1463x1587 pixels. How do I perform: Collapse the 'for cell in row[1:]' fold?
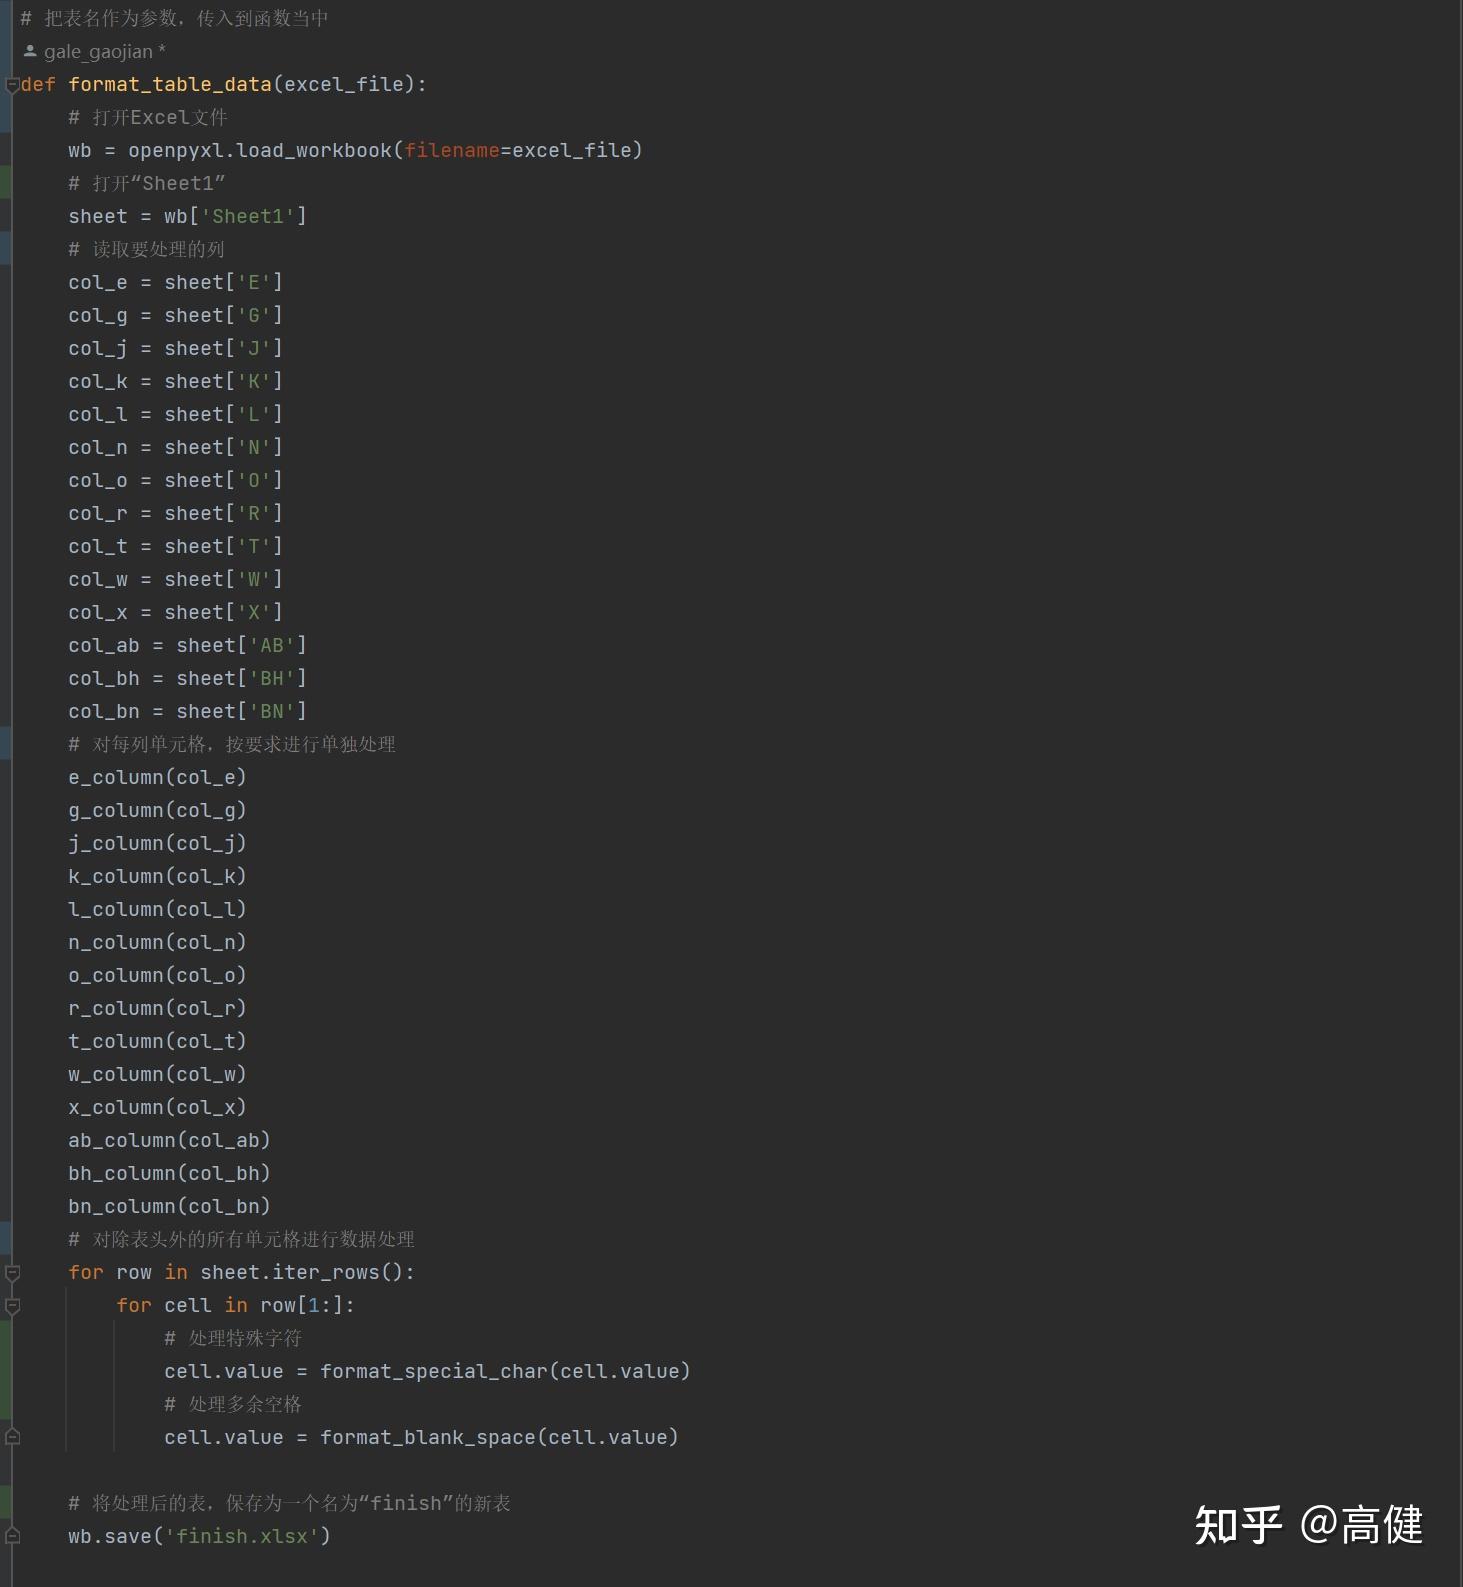12,1305
